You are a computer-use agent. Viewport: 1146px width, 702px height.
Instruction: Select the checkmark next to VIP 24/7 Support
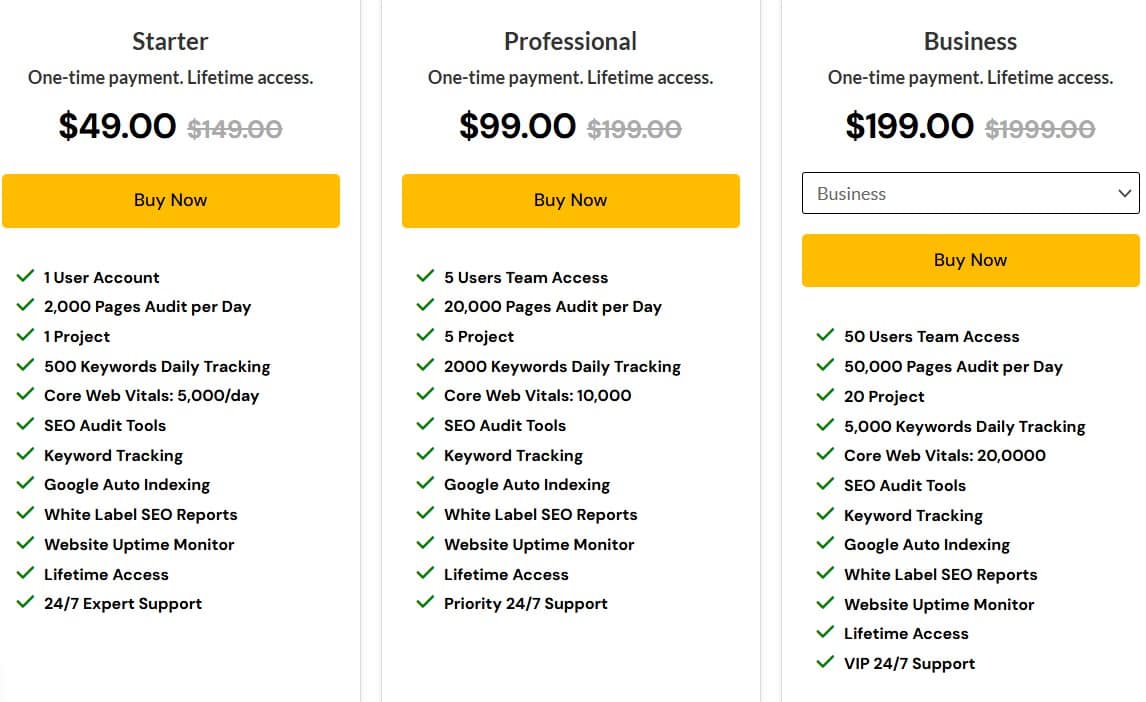pyautogui.click(x=826, y=663)
